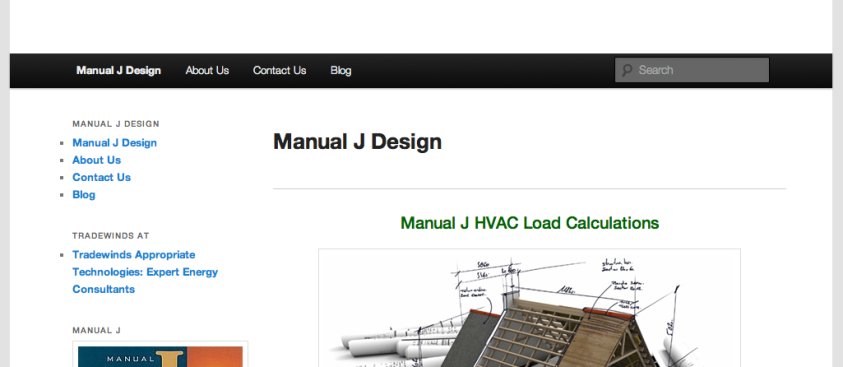Click the Manual J HVAC Load Calculations heading
The height and width of the screenshot is (367, 843).
(x=530, y=223)
